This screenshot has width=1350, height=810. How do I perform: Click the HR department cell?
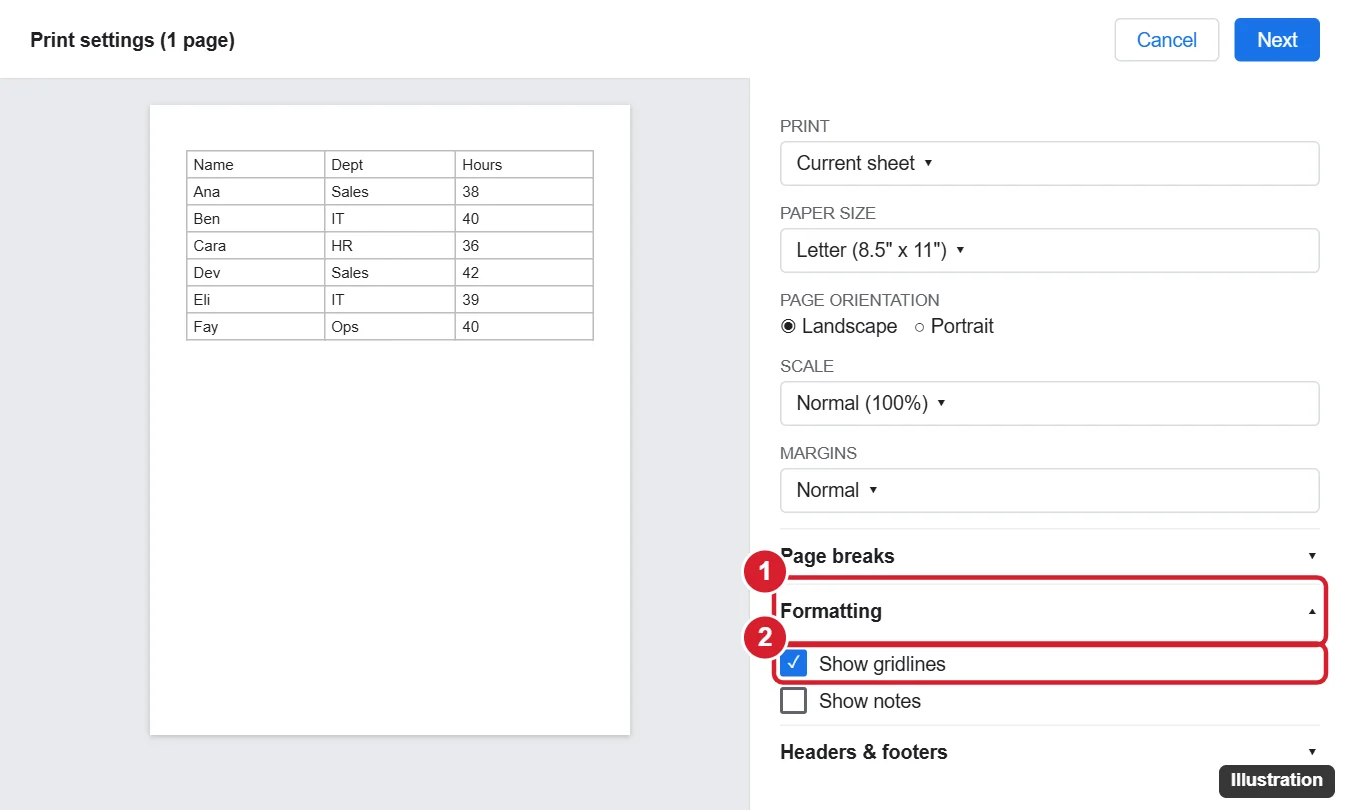tap(390, 246)
